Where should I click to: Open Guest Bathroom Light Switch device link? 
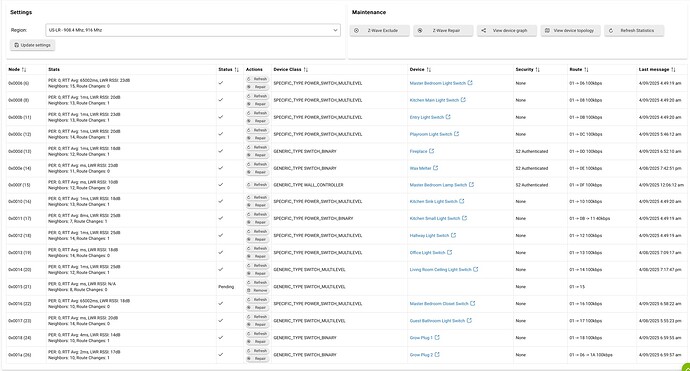[x=437, y=321]
